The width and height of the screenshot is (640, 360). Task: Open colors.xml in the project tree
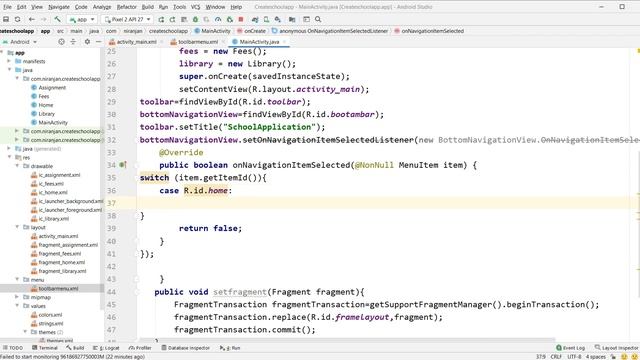point(50,315)
